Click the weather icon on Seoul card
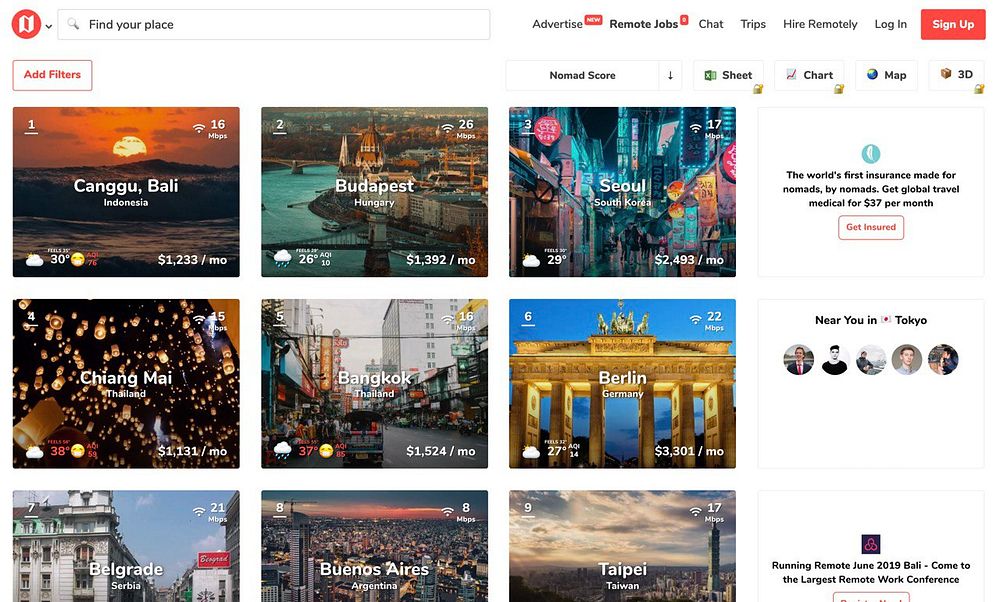 531,260
